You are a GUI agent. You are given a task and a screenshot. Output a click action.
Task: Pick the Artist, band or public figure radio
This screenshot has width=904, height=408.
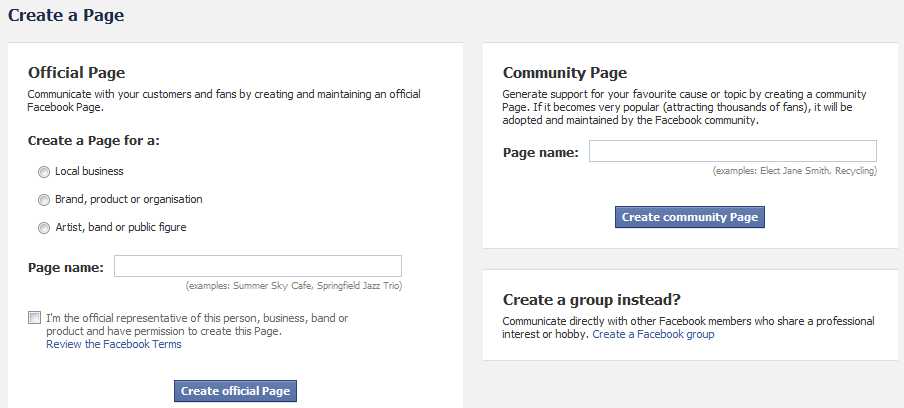(44, 228)
